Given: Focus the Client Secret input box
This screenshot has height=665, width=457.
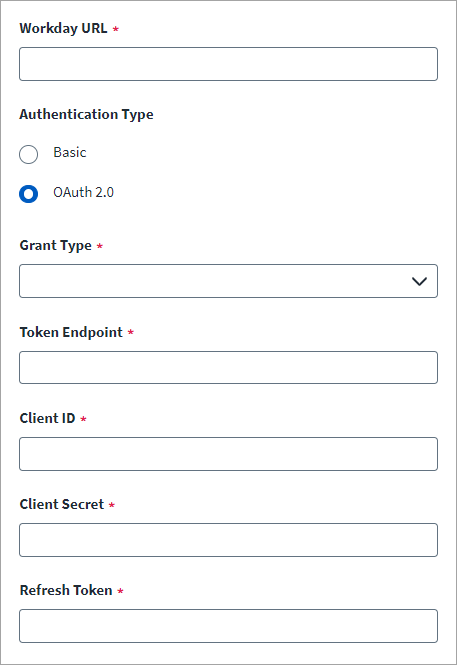Looking at the screenshot, I should click(x=228, y=540).
